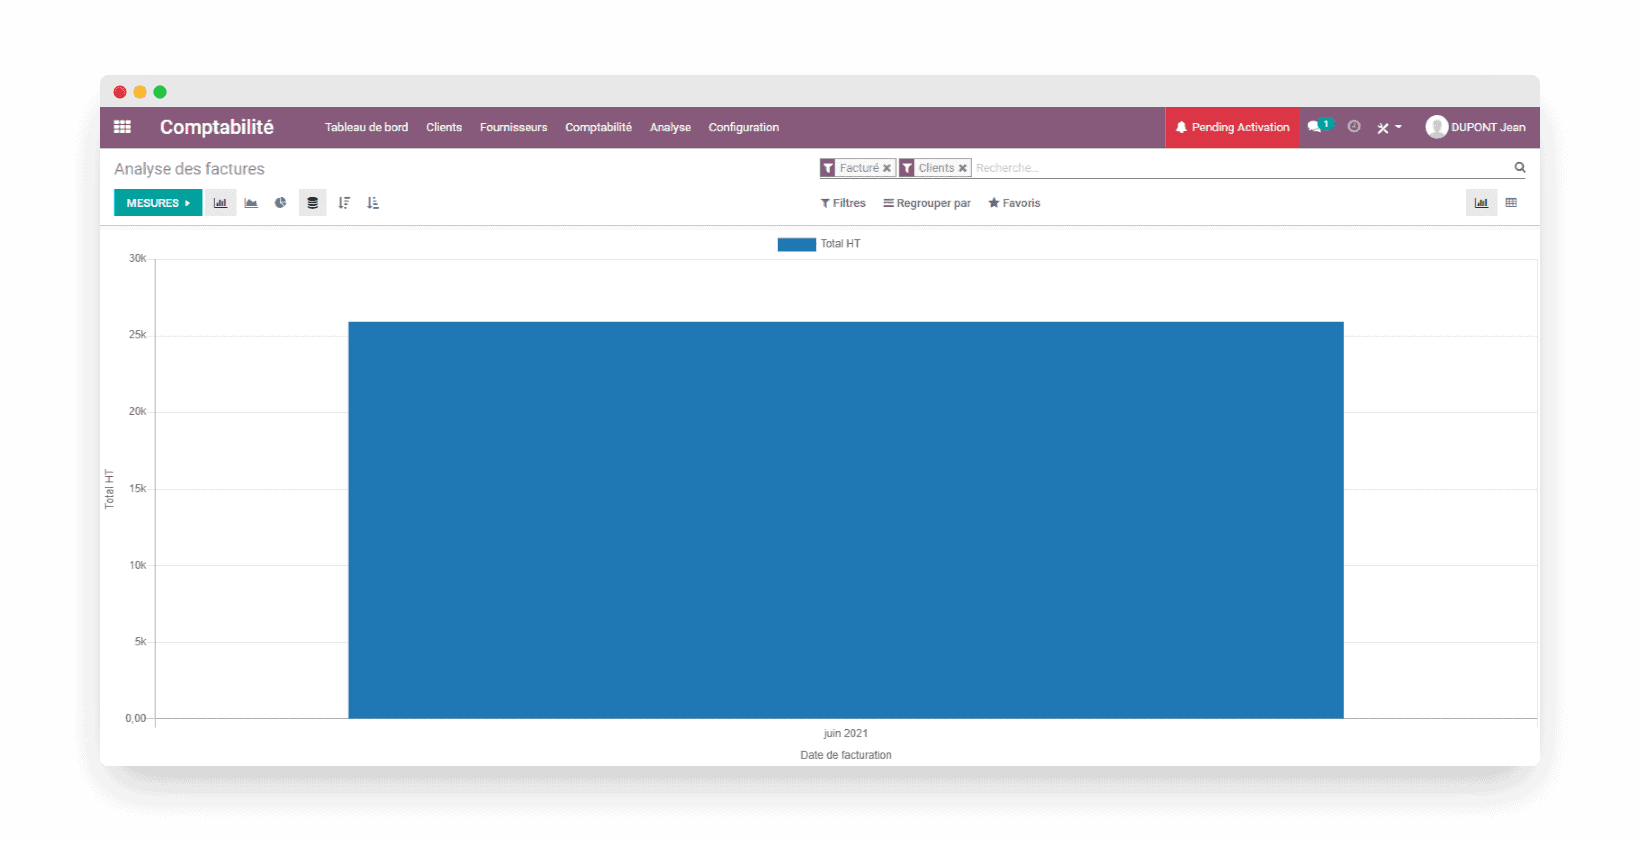
Task: Open the Comptabilité navigation menu item
Action: tap(598, 127)
